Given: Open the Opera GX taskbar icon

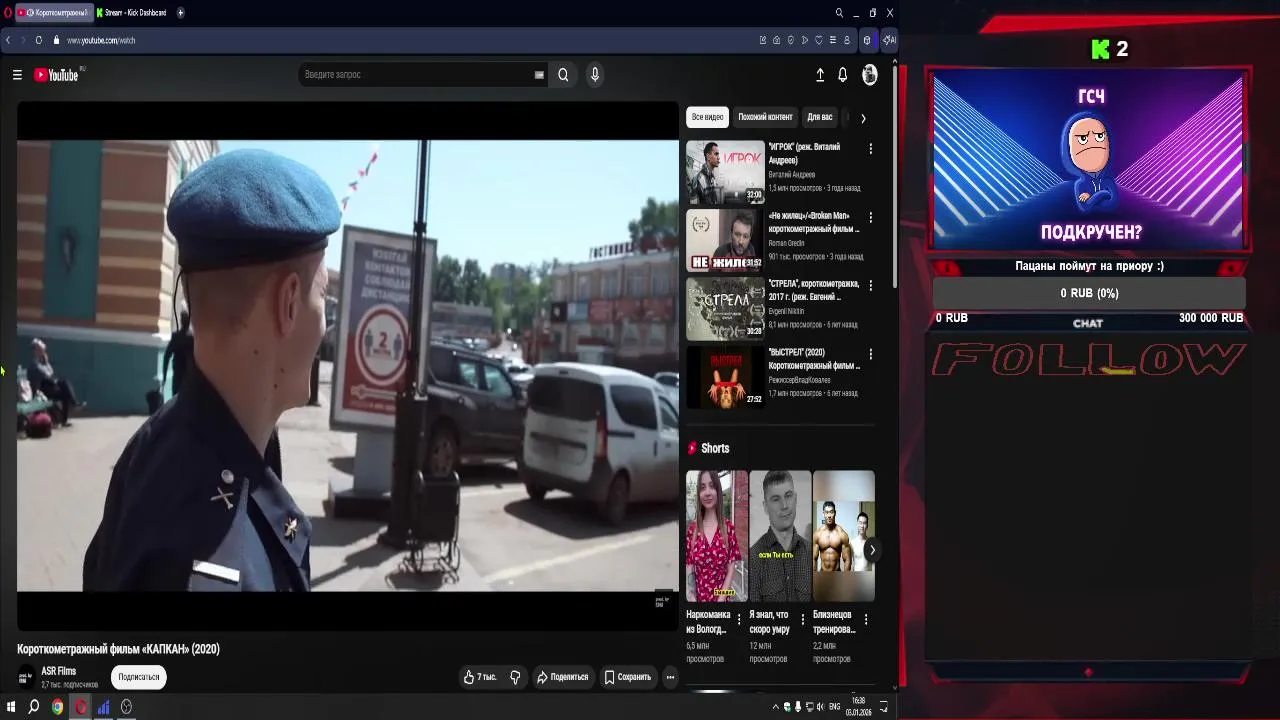Looking at the screenshot, I should 81,707.
